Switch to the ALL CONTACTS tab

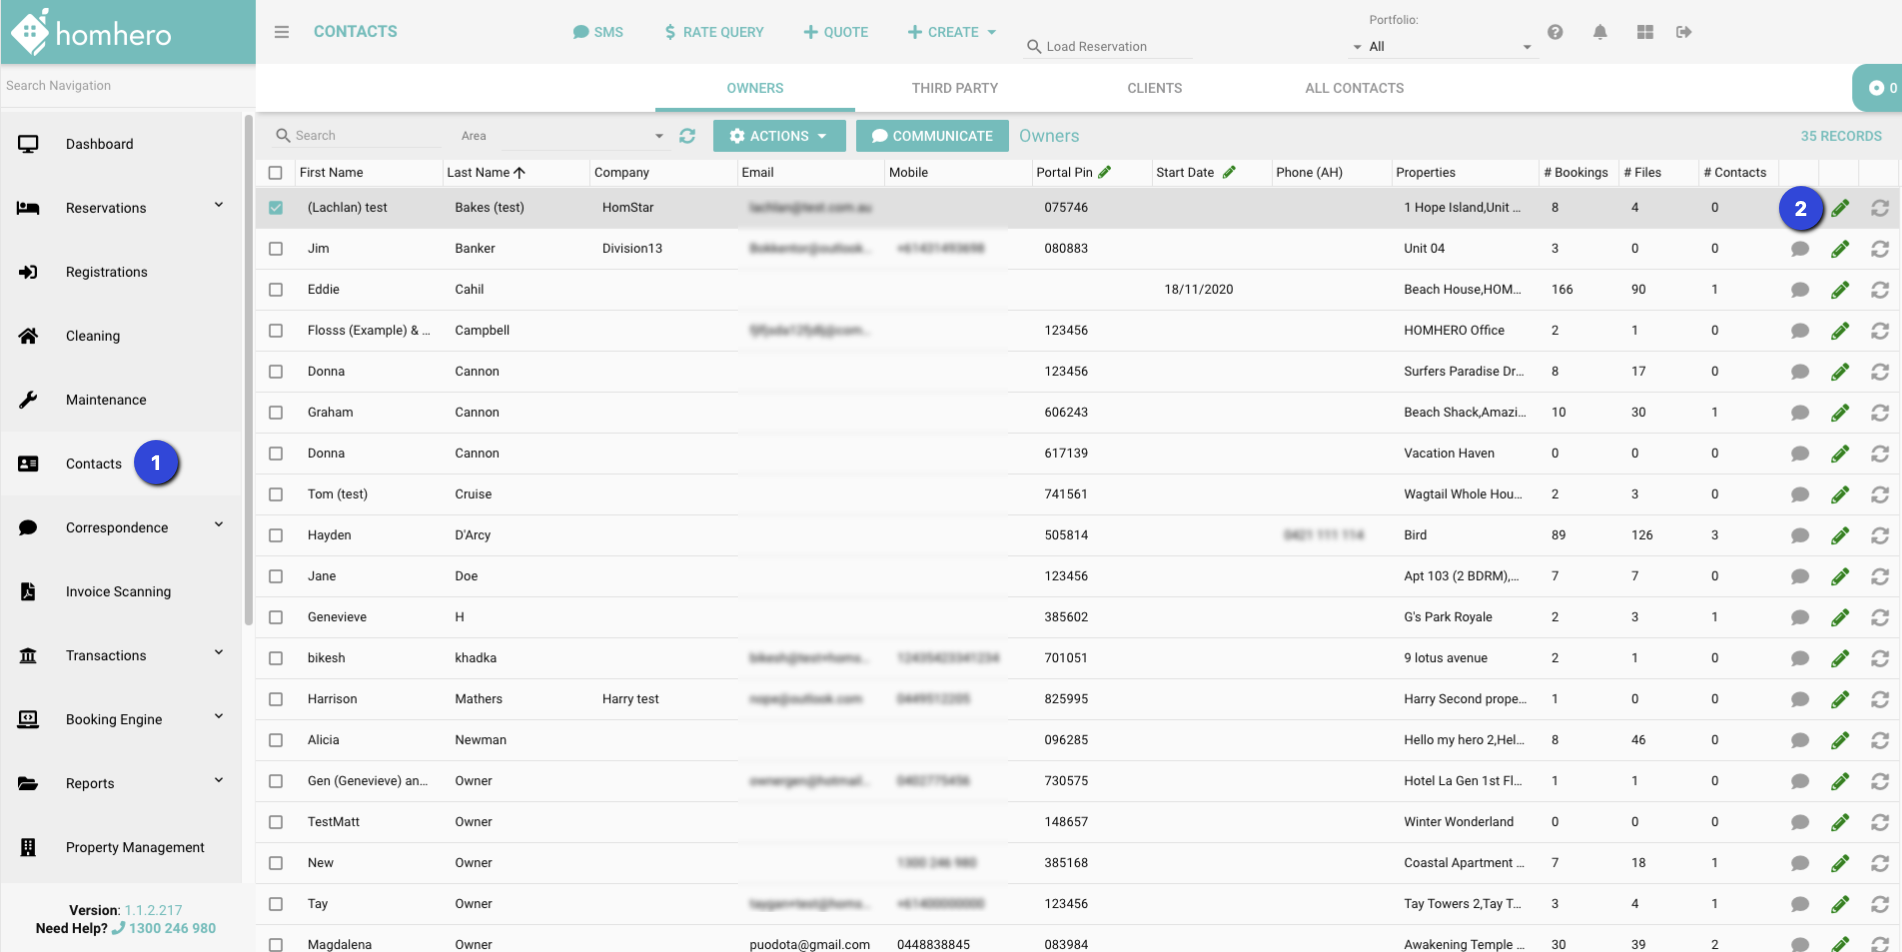tap(1354, 88)
